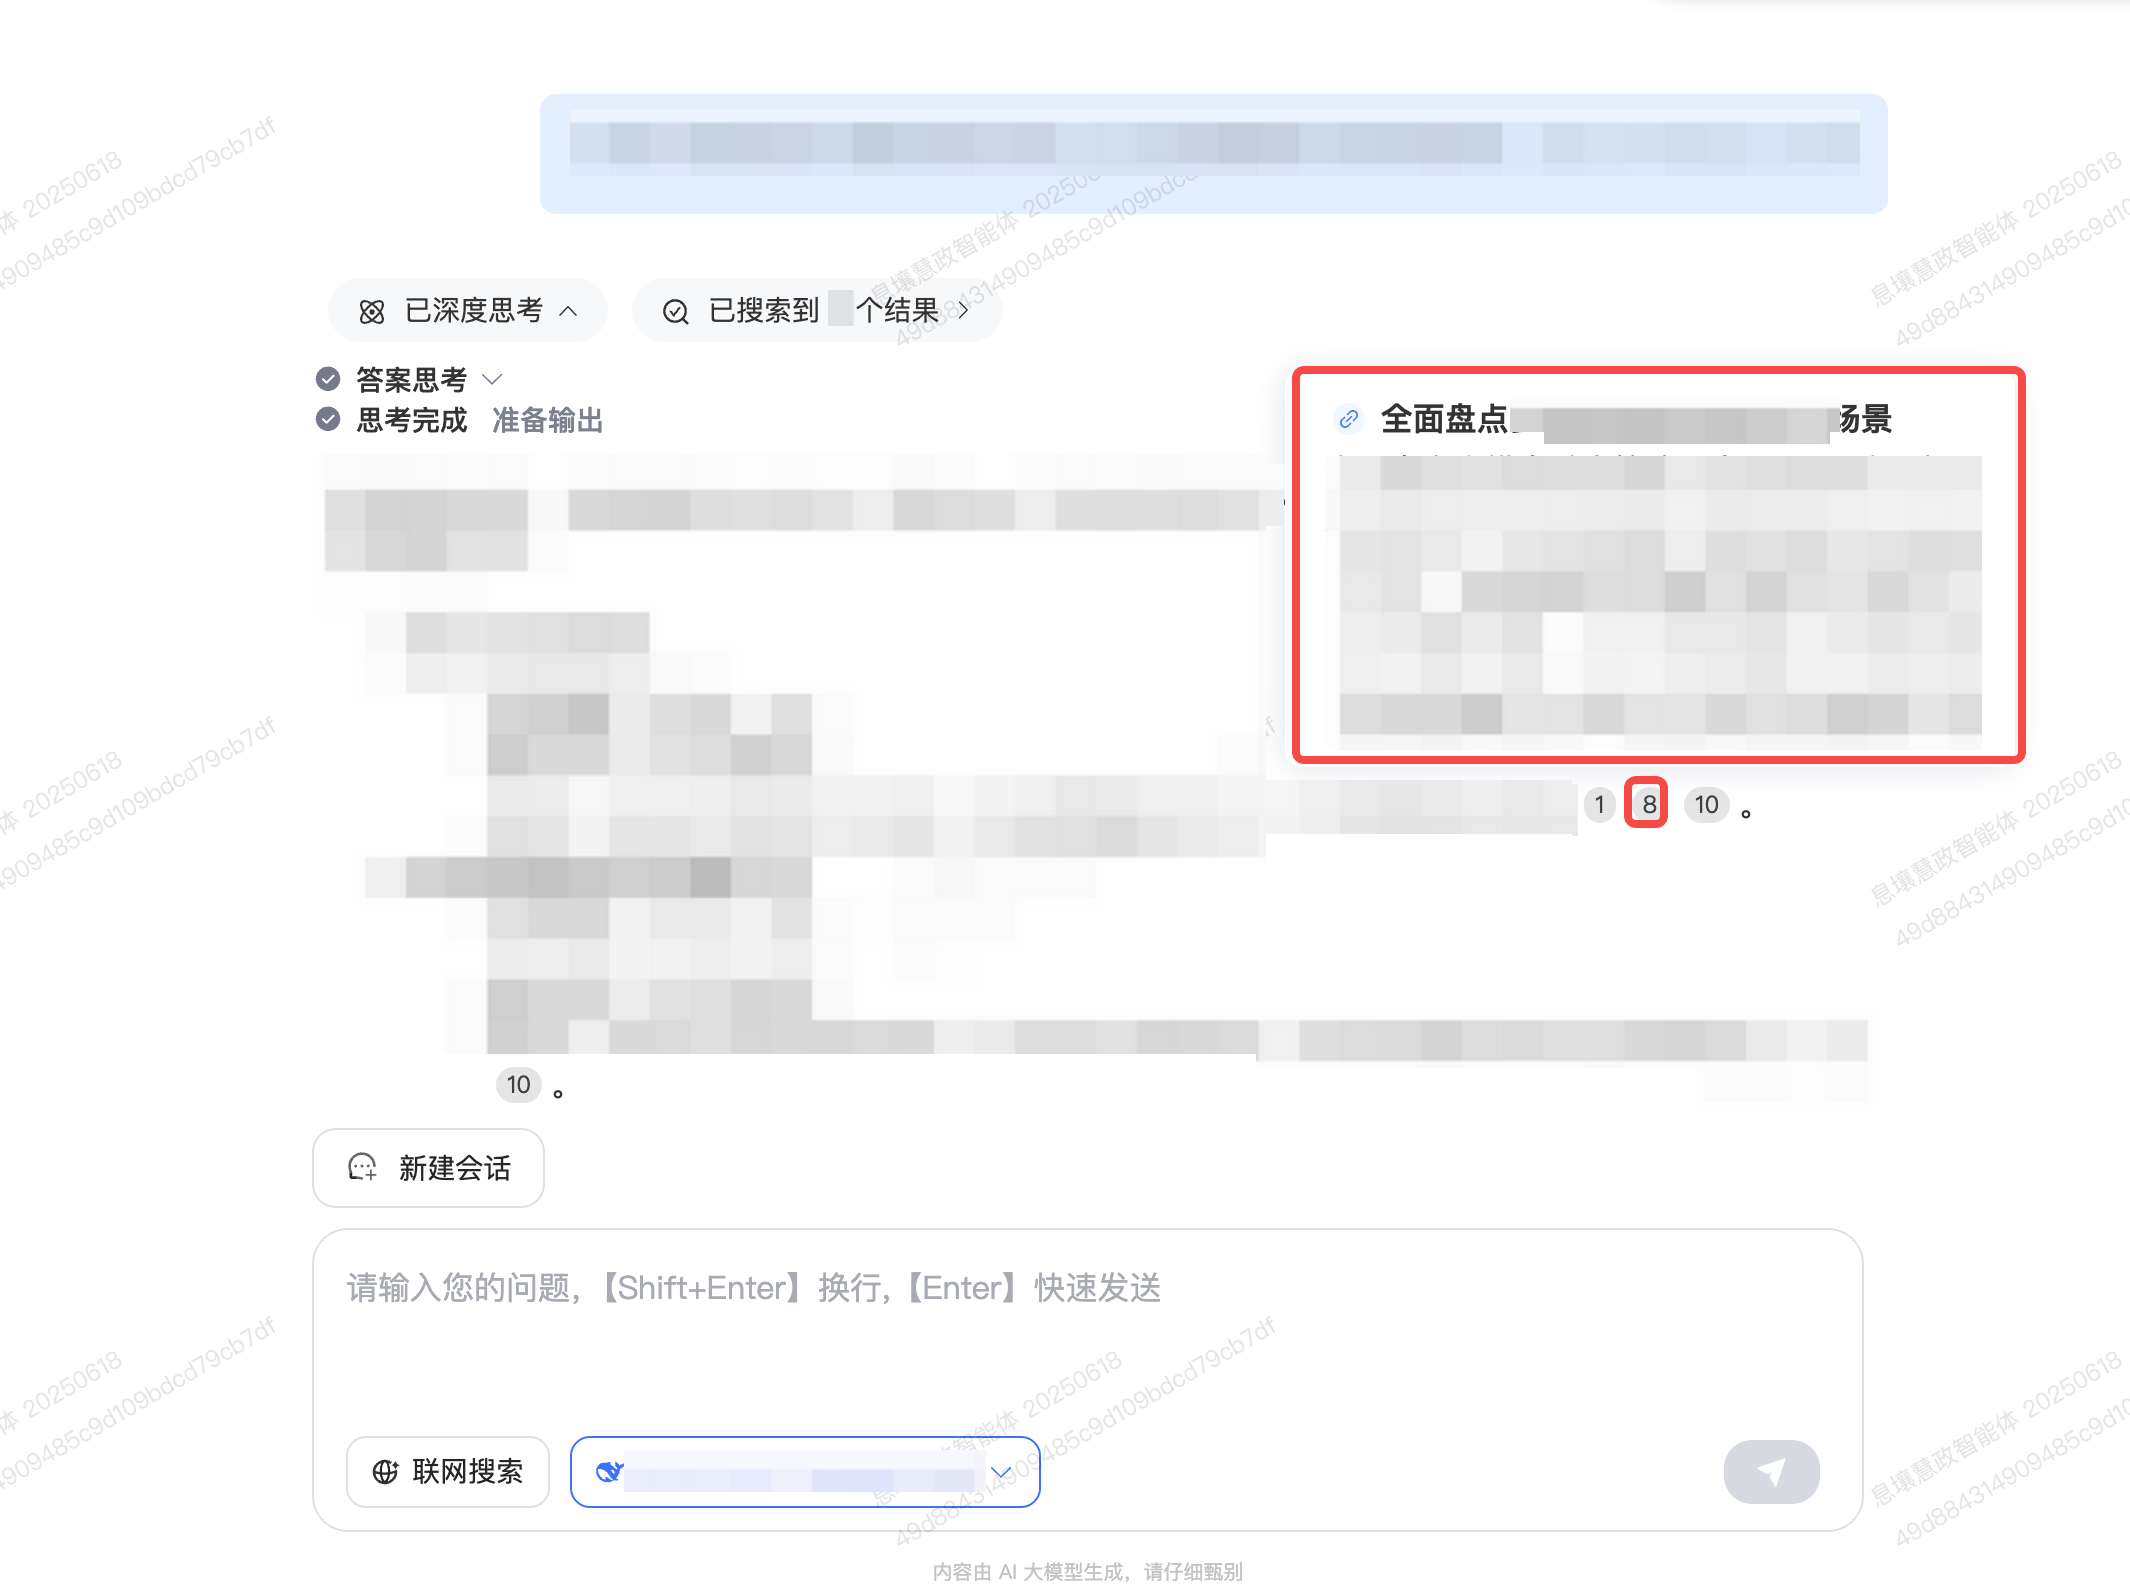Select the highlighted citation badge 8

[1648, 804]
